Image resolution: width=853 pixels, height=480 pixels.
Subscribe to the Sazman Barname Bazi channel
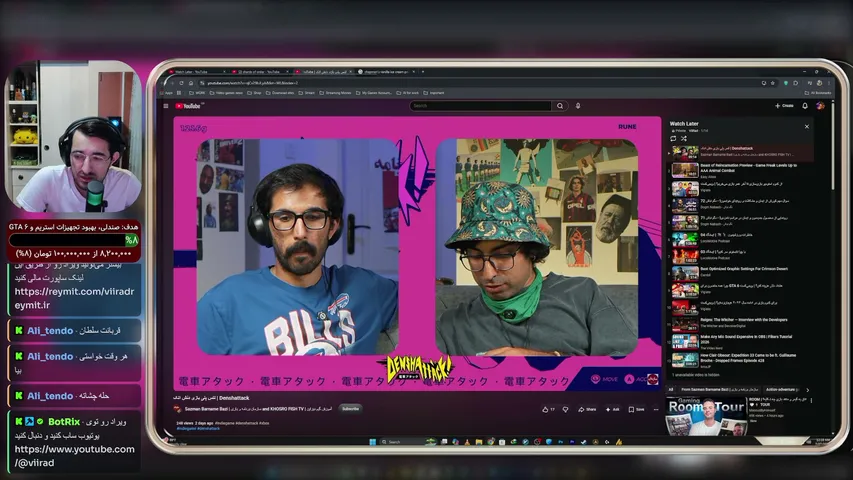(350, 409)
